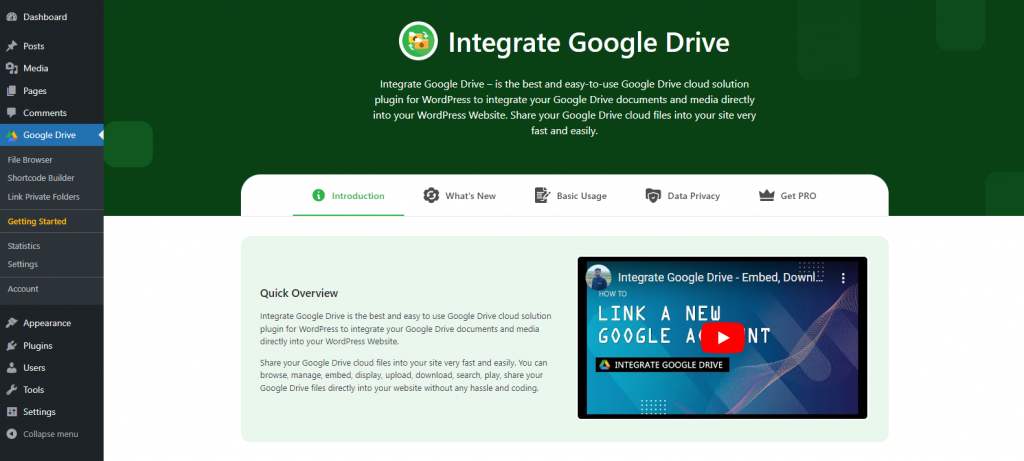
Task: Click the video thumbnail preview
Action: tap(722, 338)
